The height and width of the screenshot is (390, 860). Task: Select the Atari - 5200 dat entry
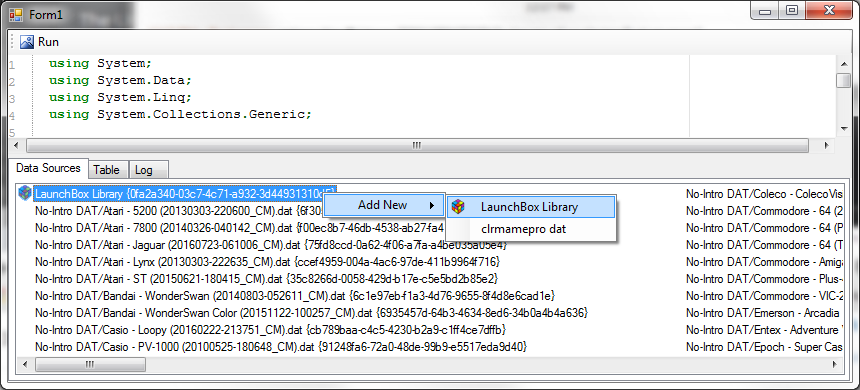[179, 211]
